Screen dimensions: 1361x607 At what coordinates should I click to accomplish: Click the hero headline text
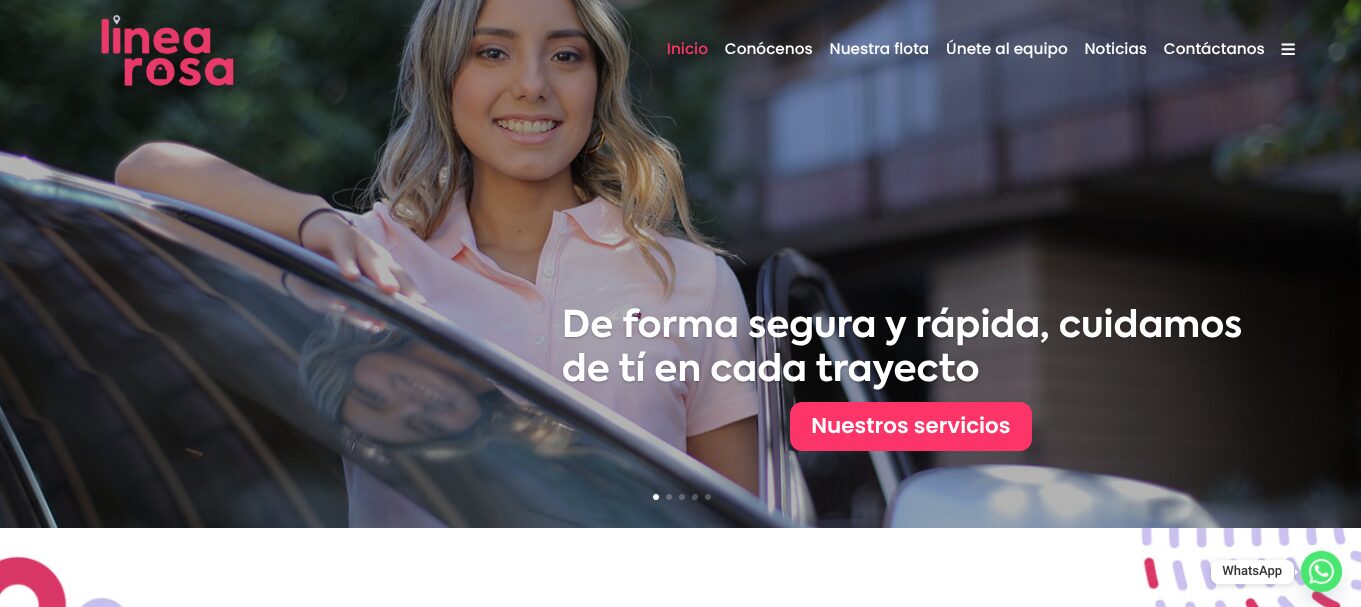point(902,346)
